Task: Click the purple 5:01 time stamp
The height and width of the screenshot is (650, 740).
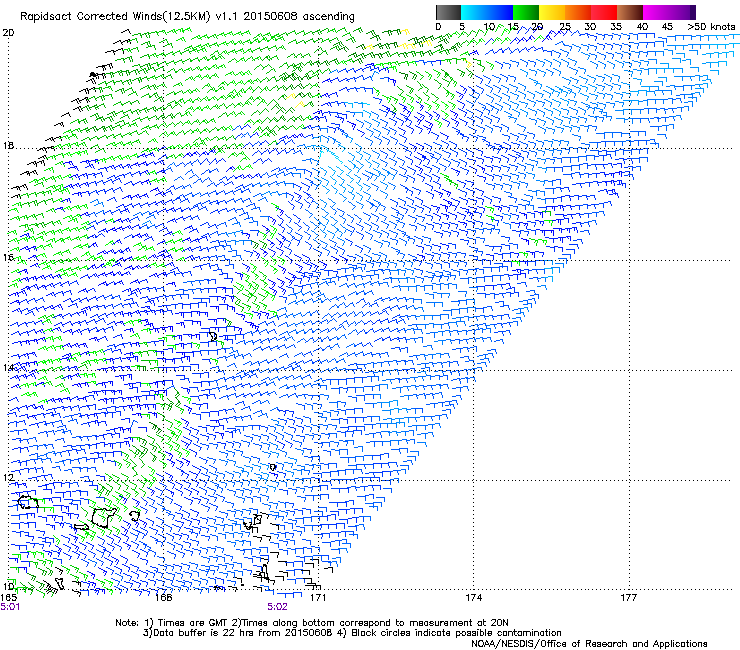Action: point(10,607)
